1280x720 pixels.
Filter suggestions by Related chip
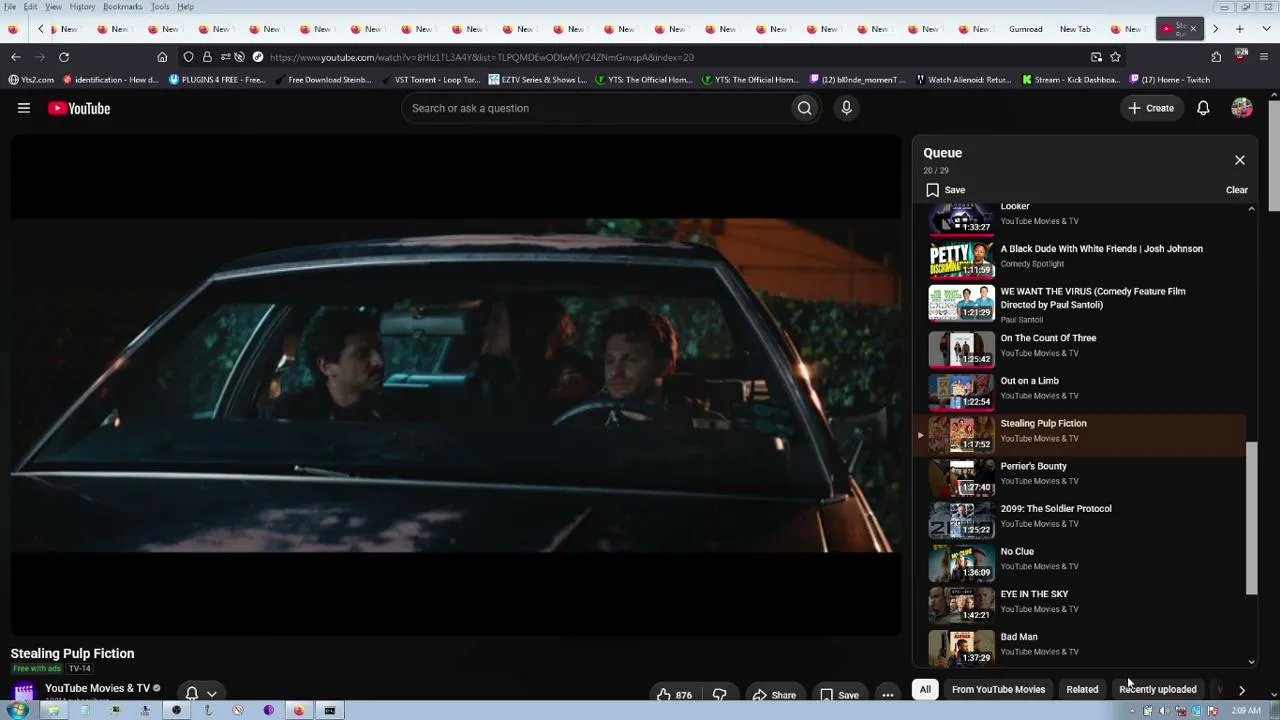click(x=1082, y=689)
